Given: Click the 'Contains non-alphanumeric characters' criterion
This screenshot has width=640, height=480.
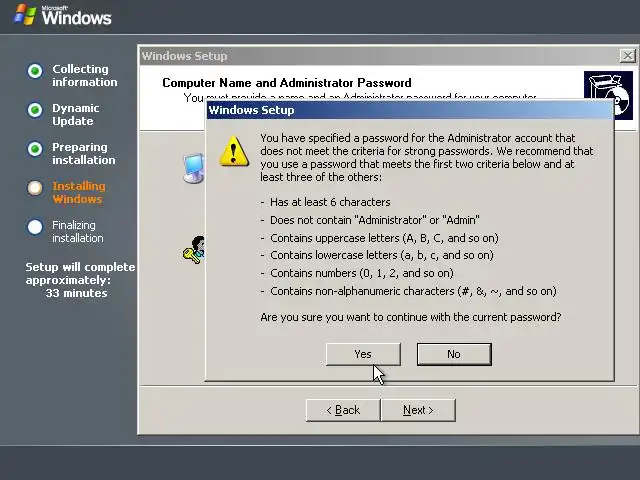Looking at the screenshot, I should click(413, 291).
